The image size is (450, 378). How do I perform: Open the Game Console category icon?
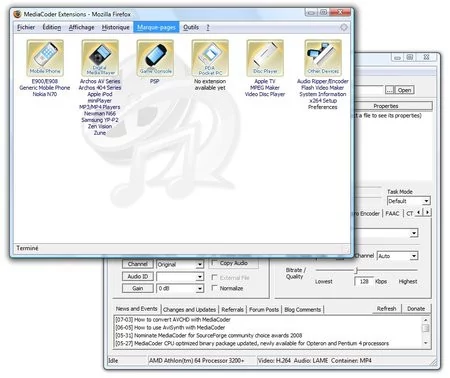pos(155,58)
